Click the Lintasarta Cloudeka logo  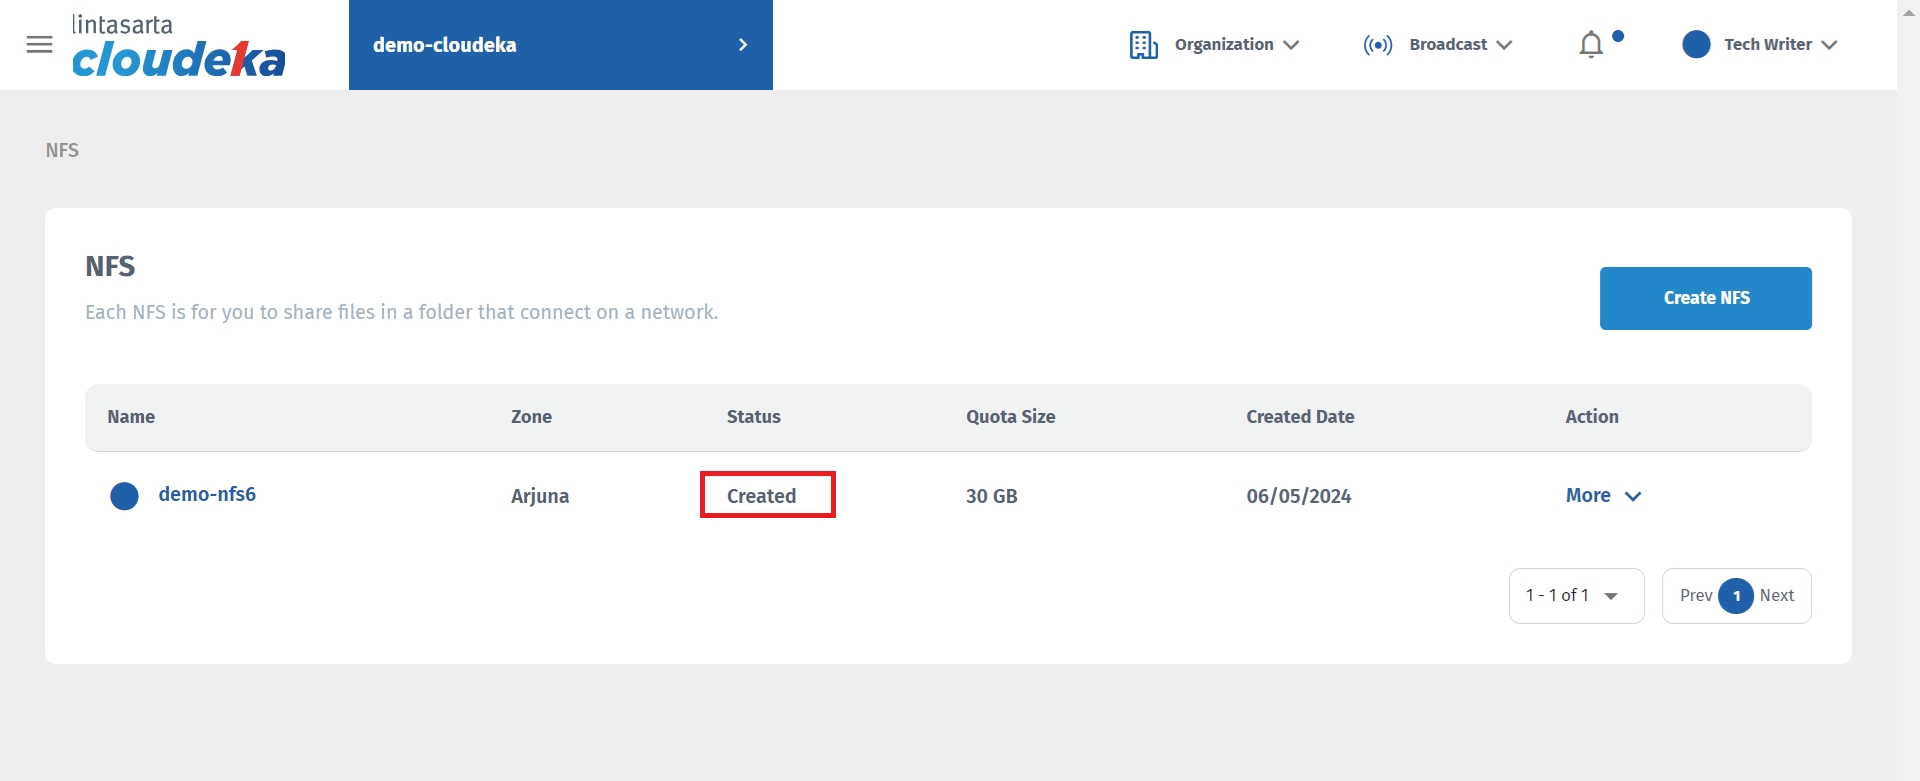pos(178,47)
